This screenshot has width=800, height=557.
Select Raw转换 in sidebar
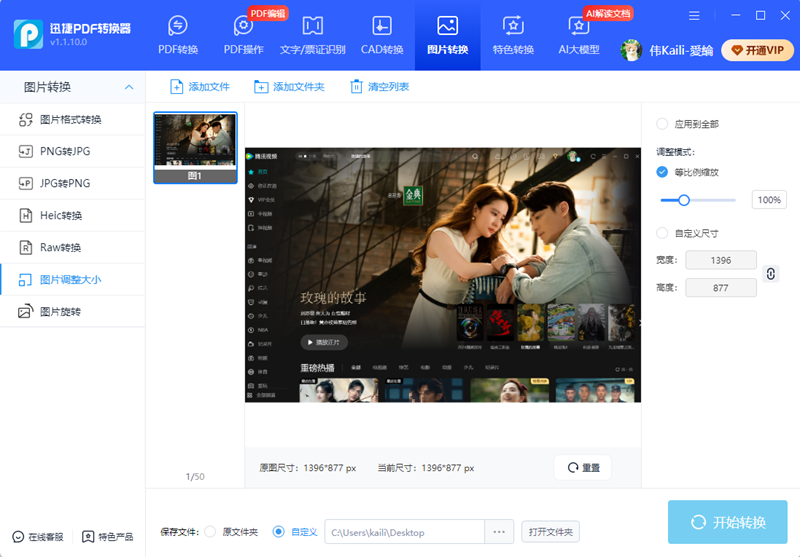pyautogui.click(x=72, y=247)
